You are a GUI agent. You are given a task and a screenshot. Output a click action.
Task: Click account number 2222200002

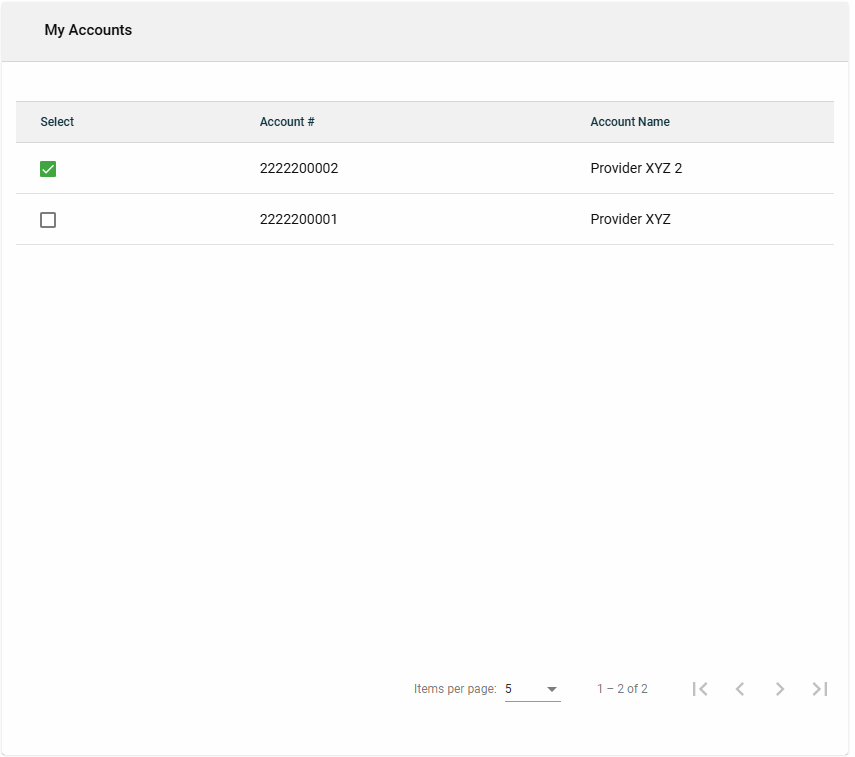click(x=299, y=168)
